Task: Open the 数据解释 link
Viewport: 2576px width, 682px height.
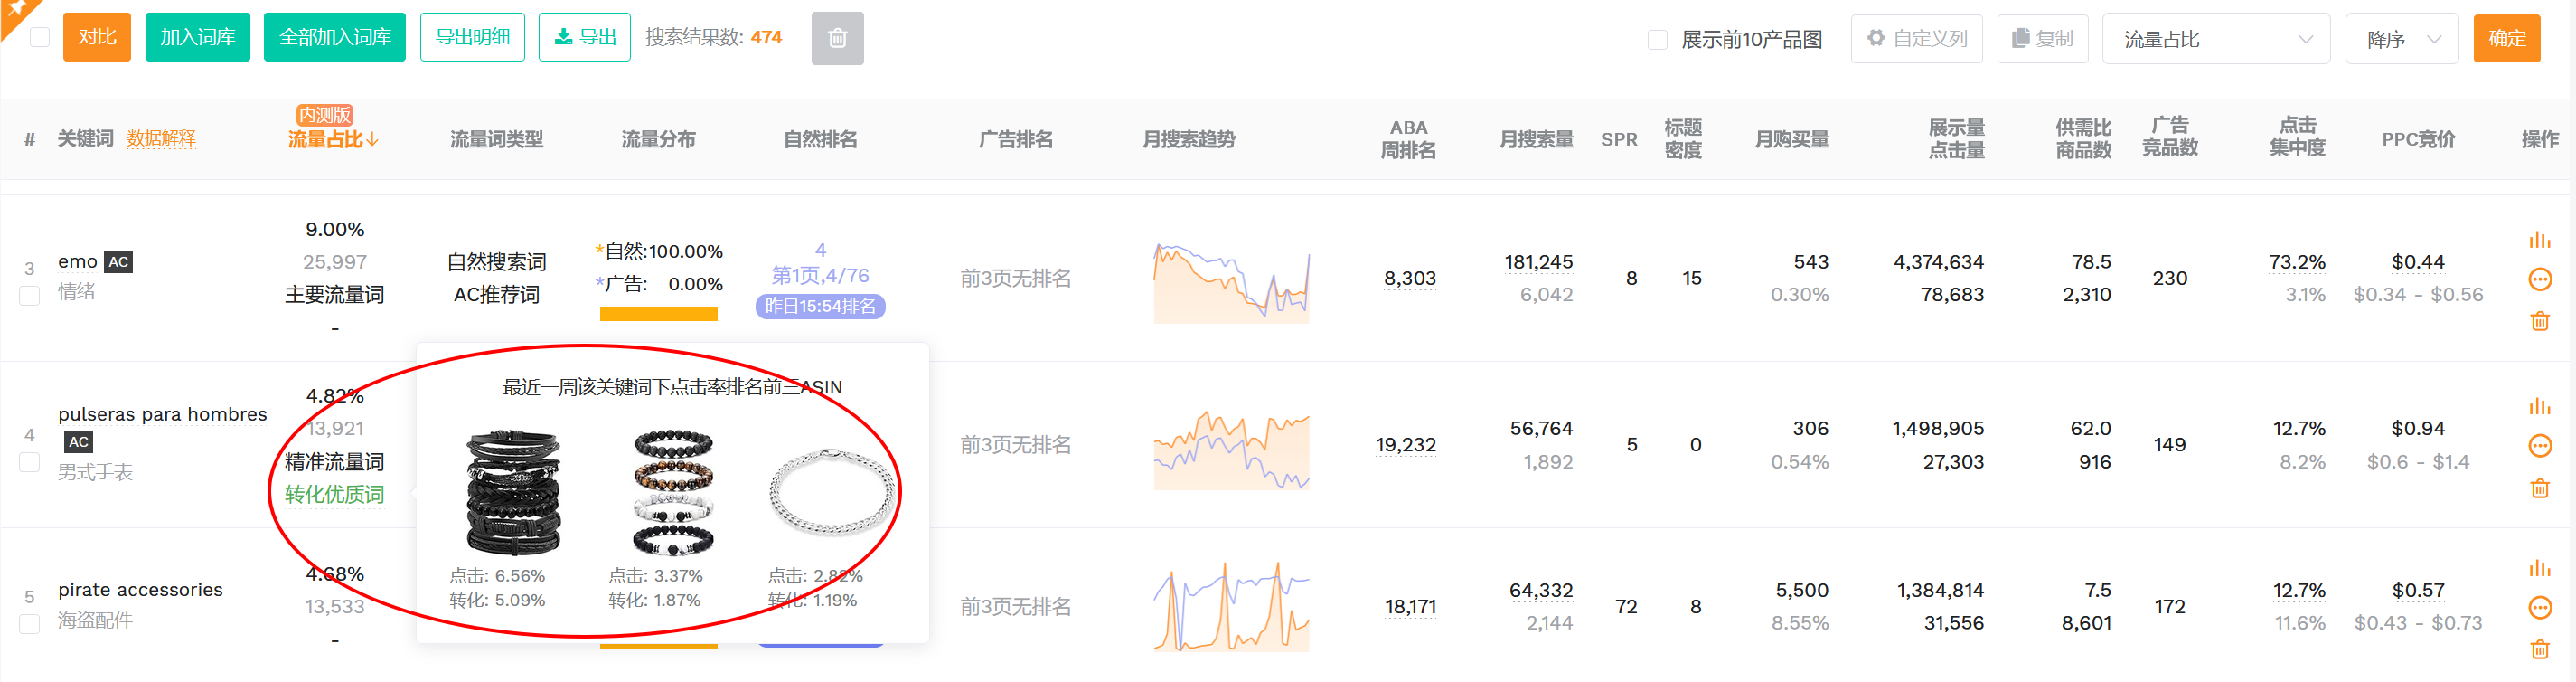Action: 161,139
